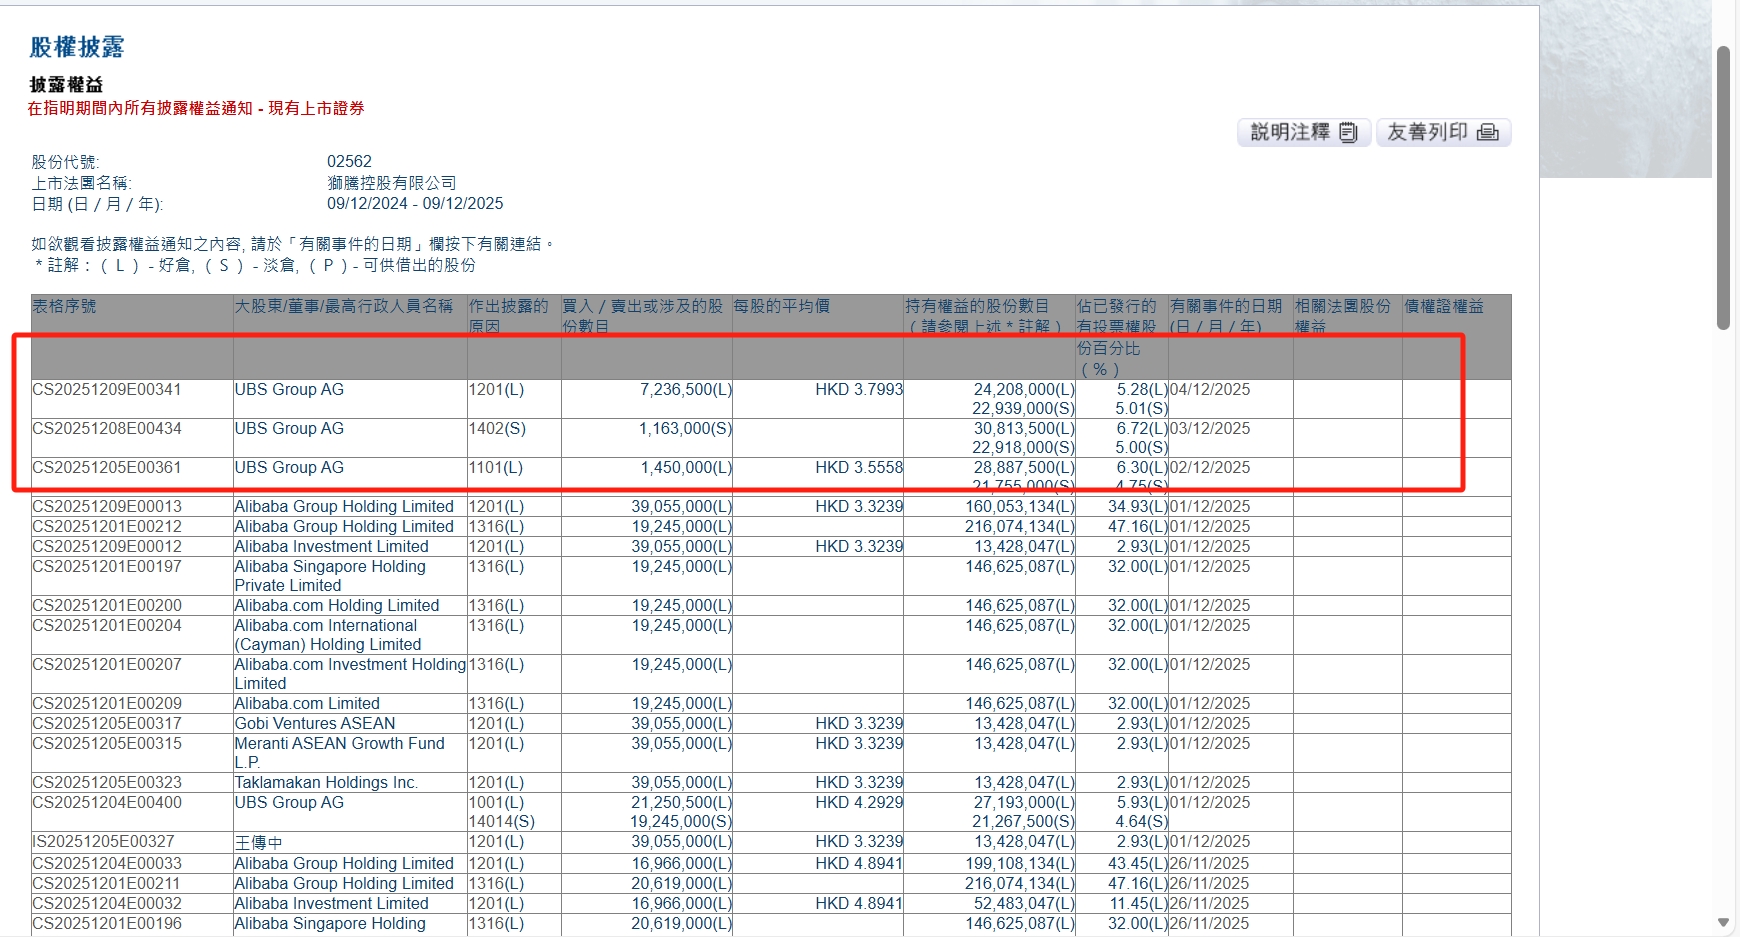Select form number CS20251205E00317
The width and height of the screenshot is (1740, 937).
pyautogui.click(x=107, y=723)
